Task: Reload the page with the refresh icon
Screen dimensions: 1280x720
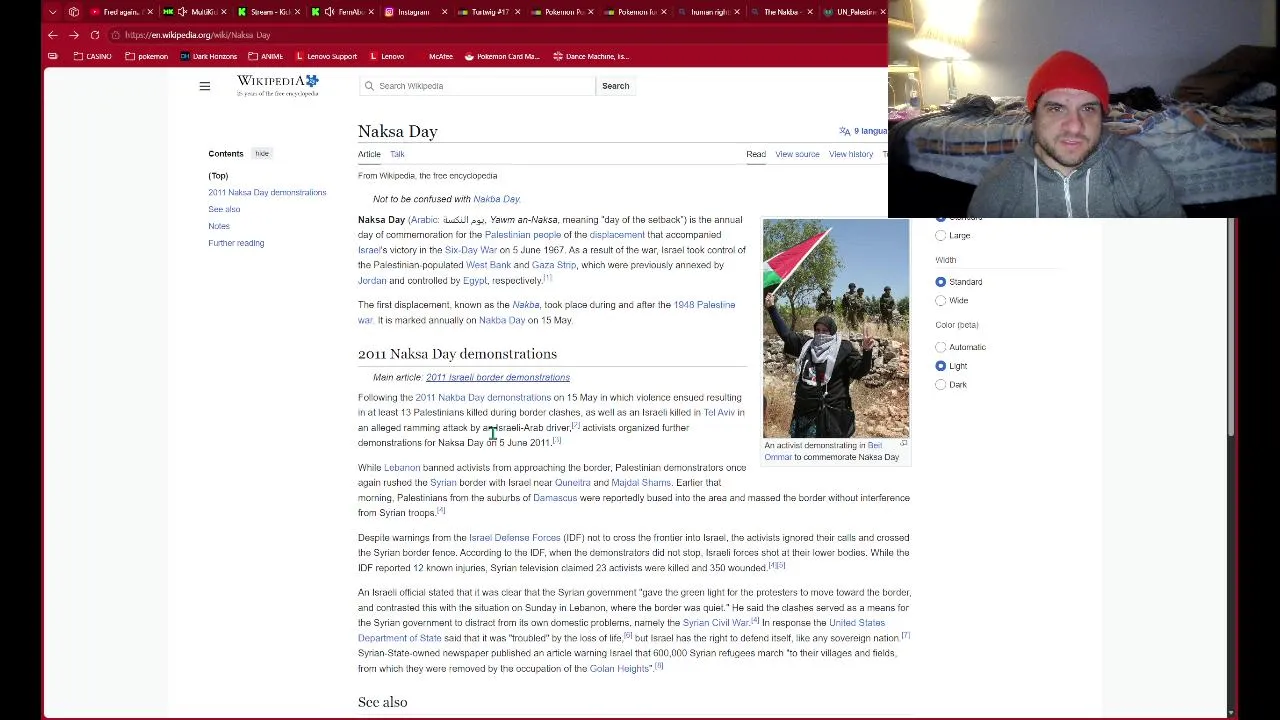Action: [95, 35]
